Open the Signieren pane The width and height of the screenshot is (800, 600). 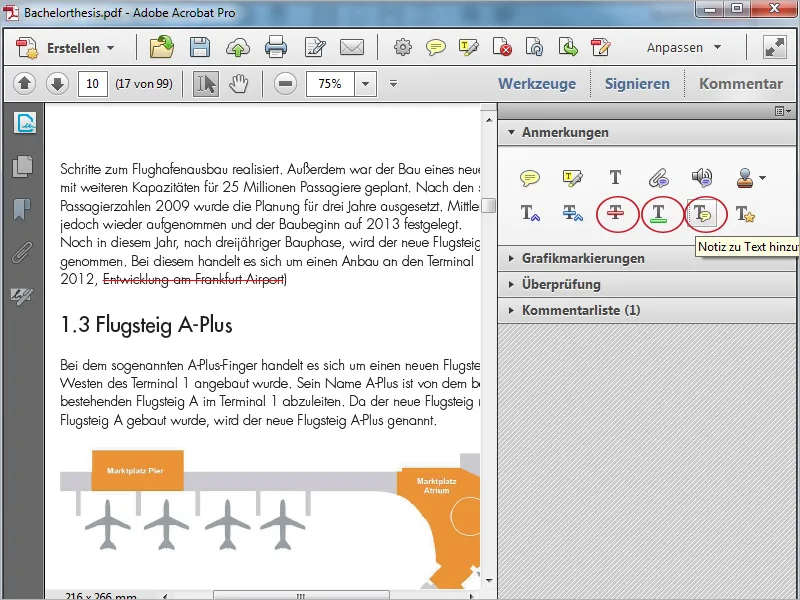pos(637,84)
